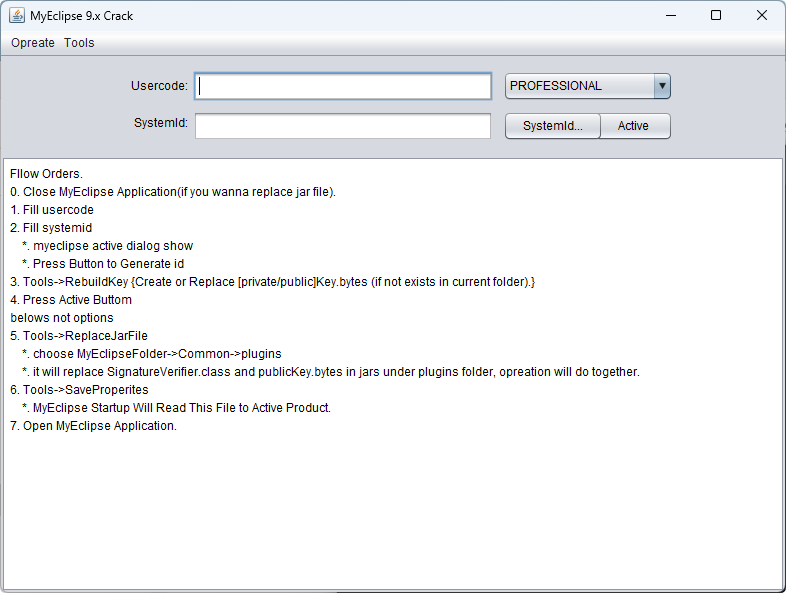Click the Active button
786x593 pixels.
click(x=635, y=126)
